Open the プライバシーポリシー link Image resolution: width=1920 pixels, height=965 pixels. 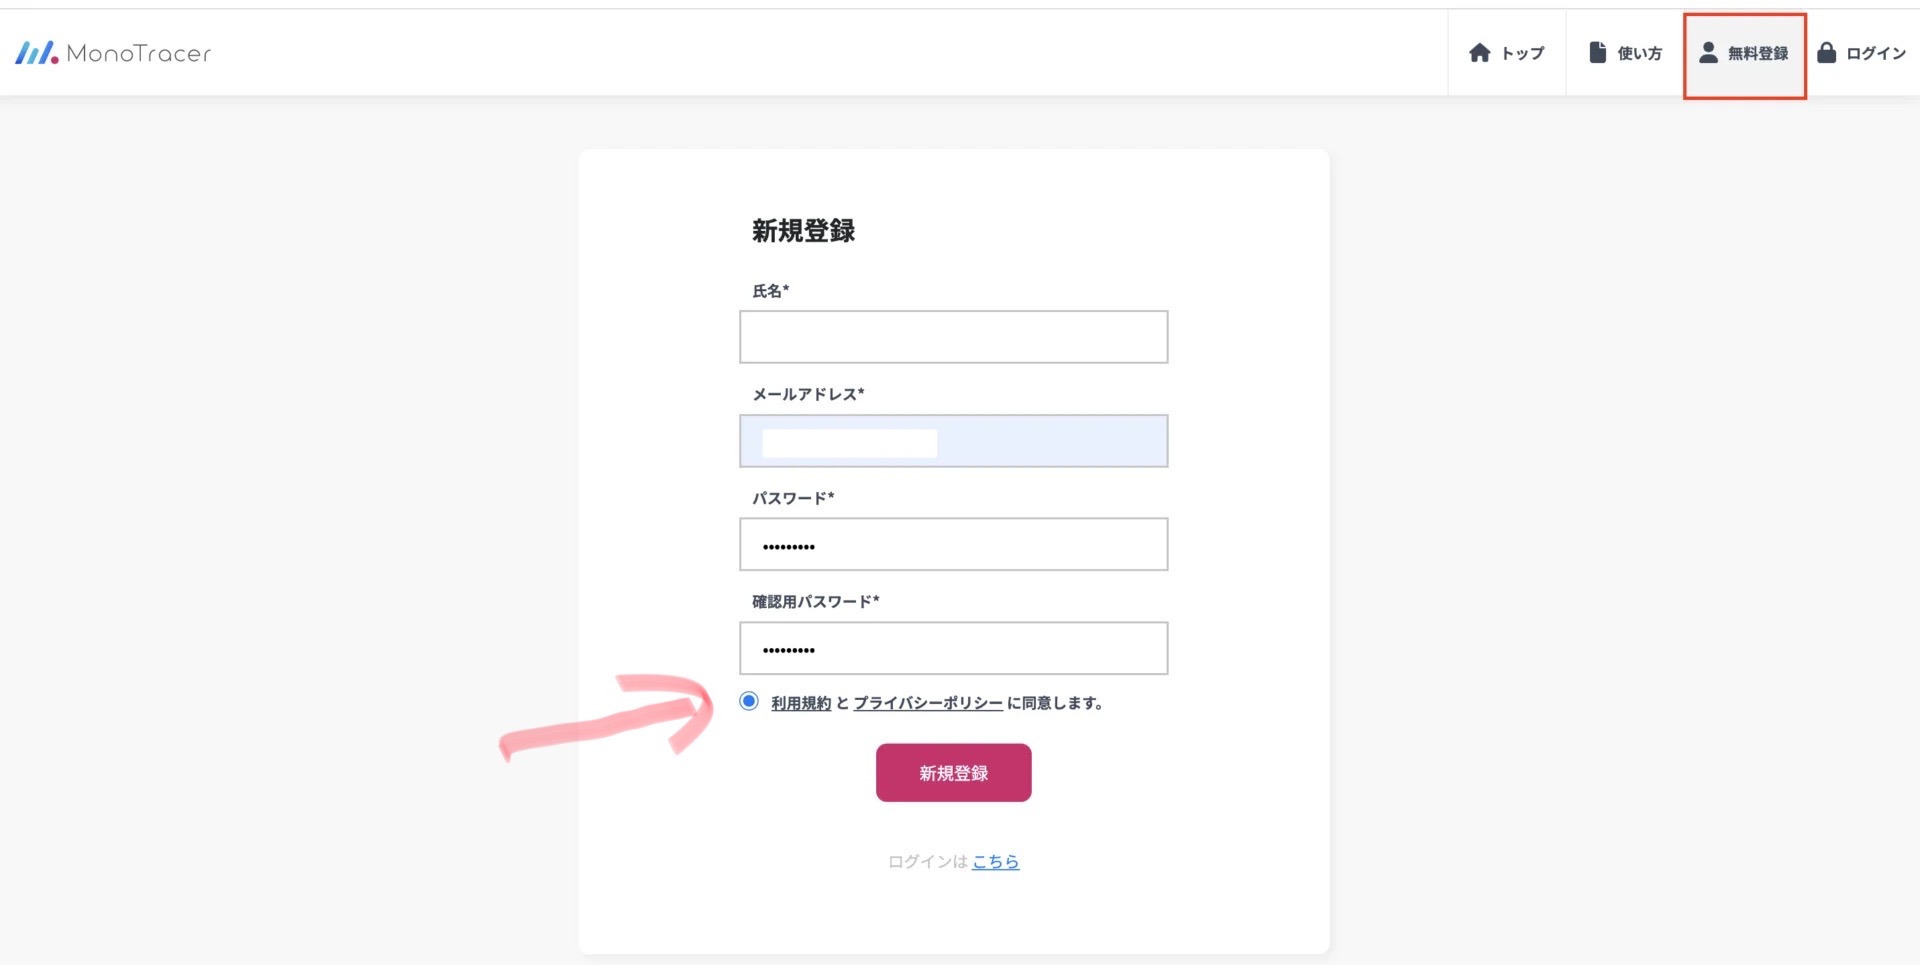[928, 703]
